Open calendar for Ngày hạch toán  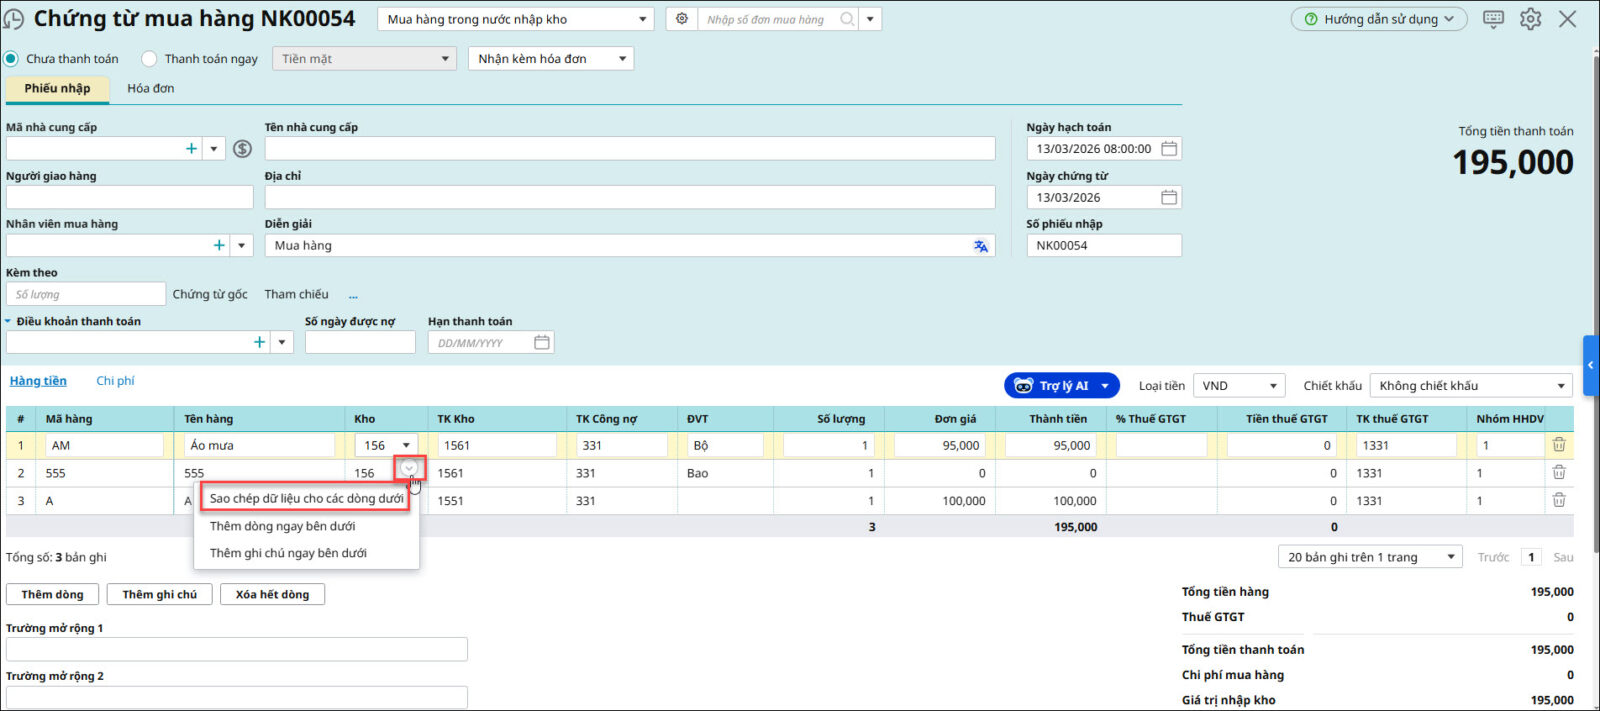click(x=1168, y=149)
